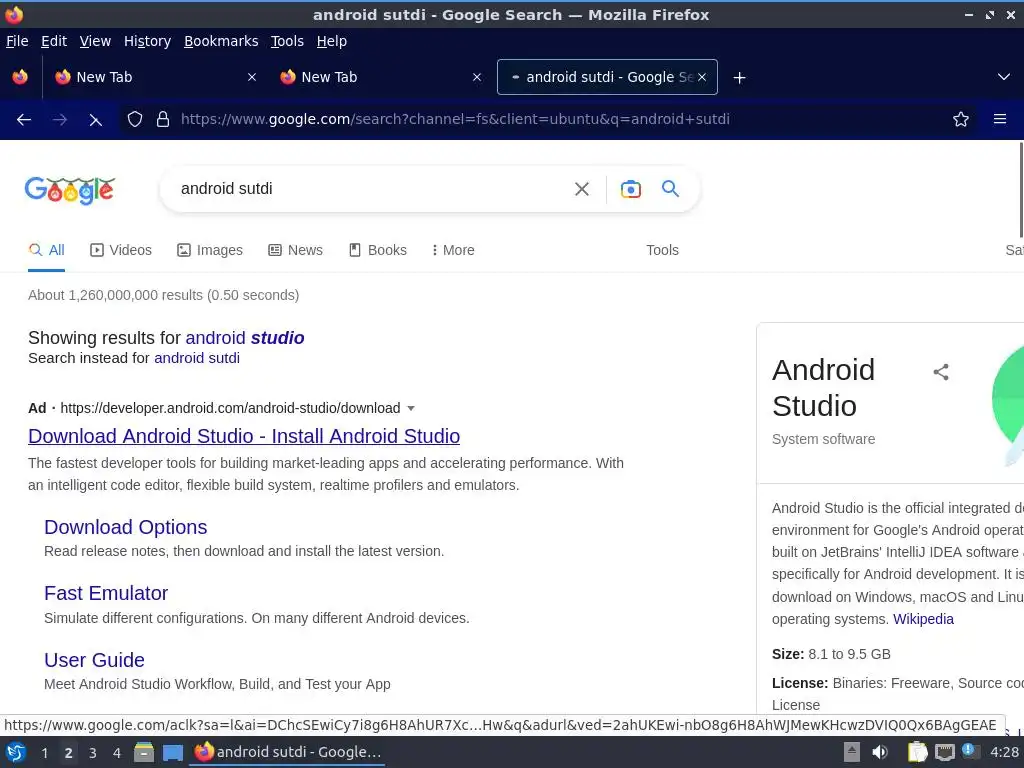Click the show desktop taskbar icon
Screen dimensions: 1024x768
pos(172,752)
